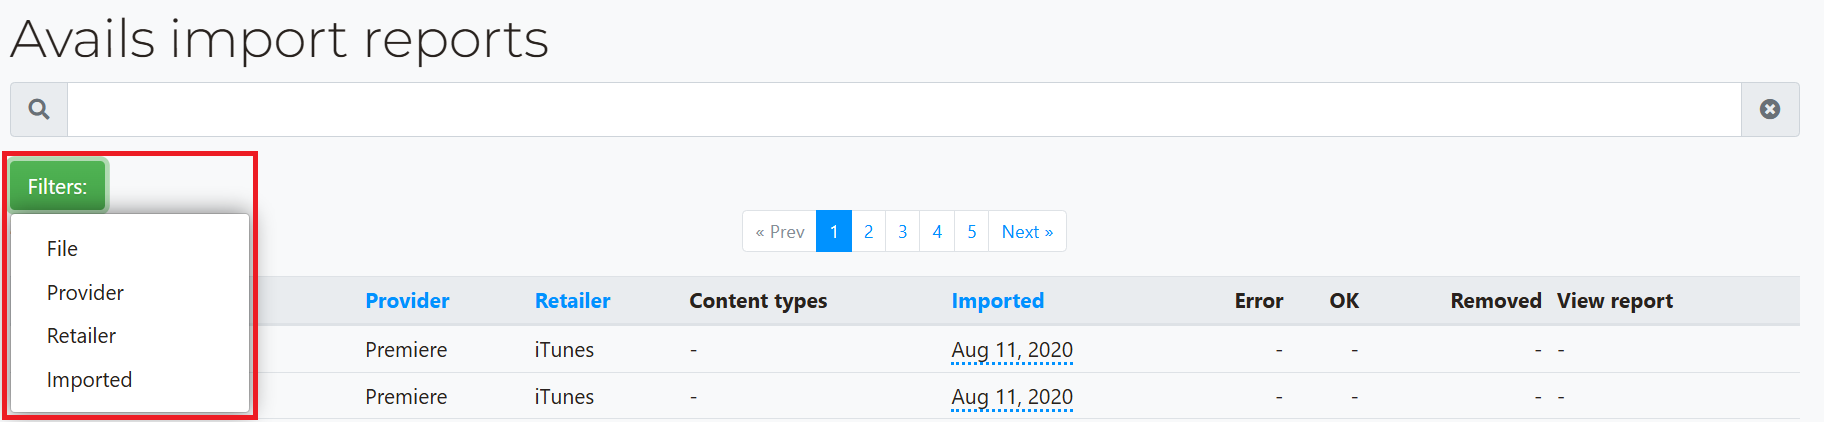Viewport: 1824px width, 422px height.
Task: Go to page 4 of reports
Action: 937,231
